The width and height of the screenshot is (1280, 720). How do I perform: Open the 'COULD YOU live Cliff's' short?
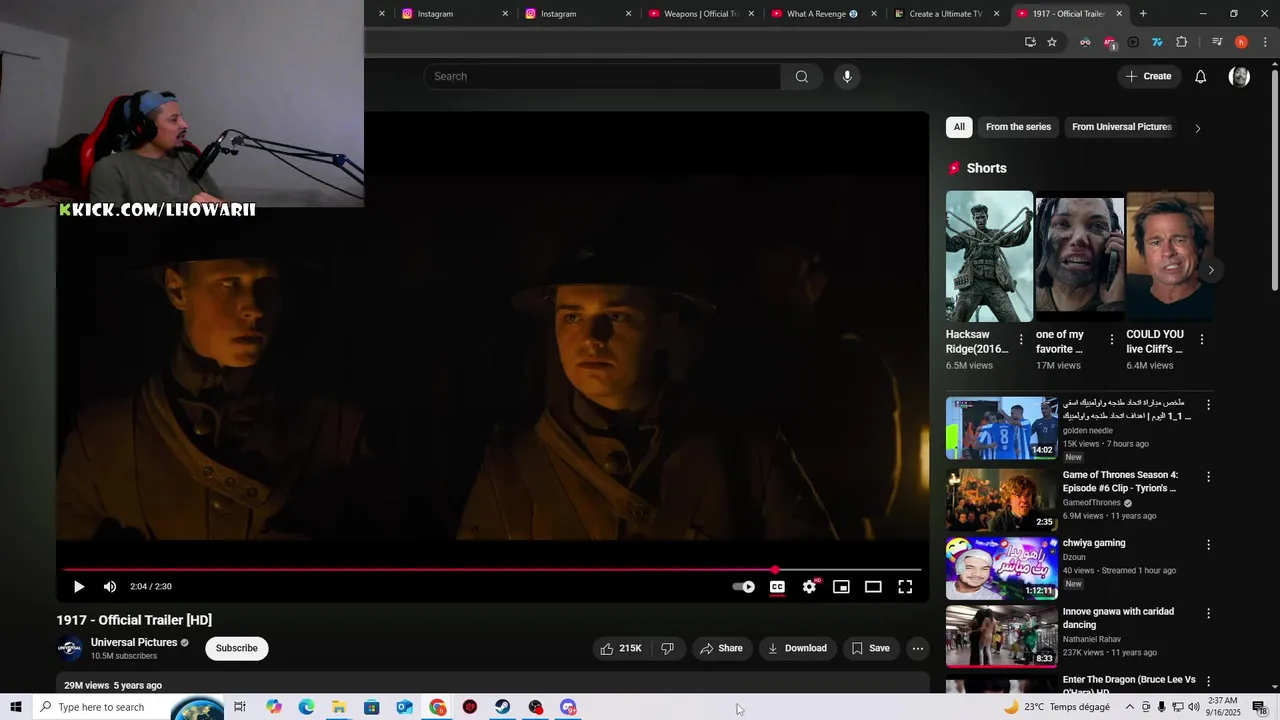[1169, 256]
